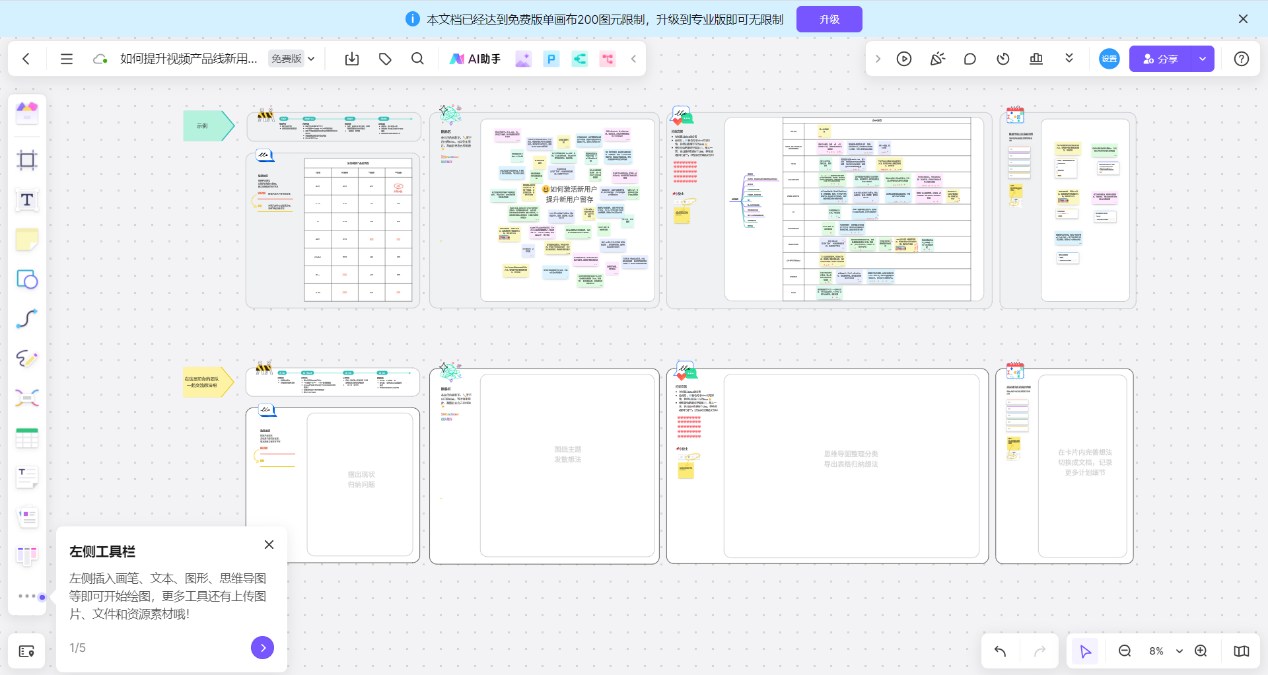The image size is (1268, 675).
Task: Select the Text tool
Action: point(27,200)
